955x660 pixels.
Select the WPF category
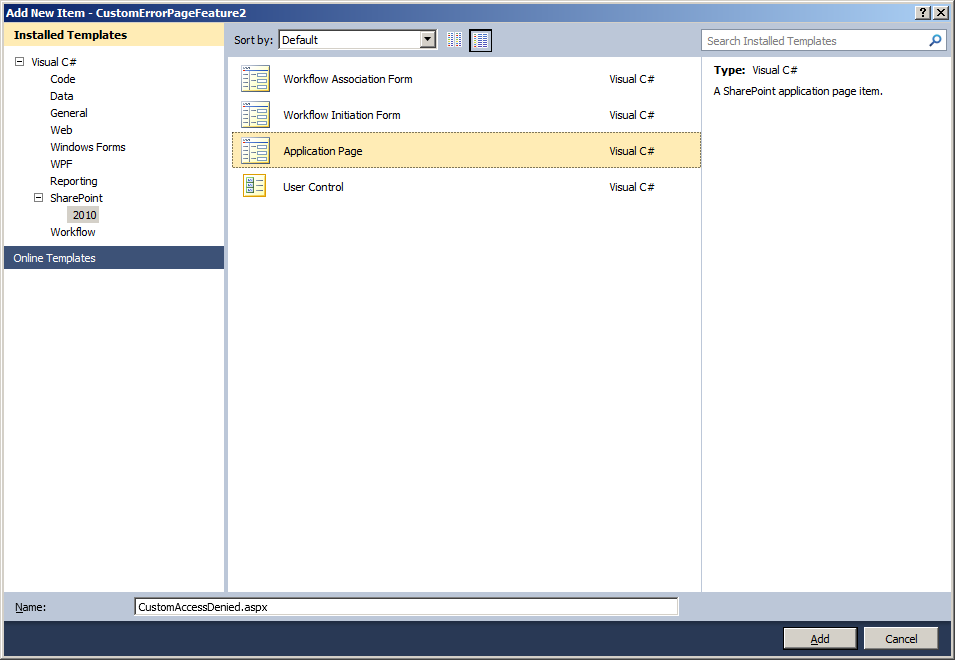61,164
